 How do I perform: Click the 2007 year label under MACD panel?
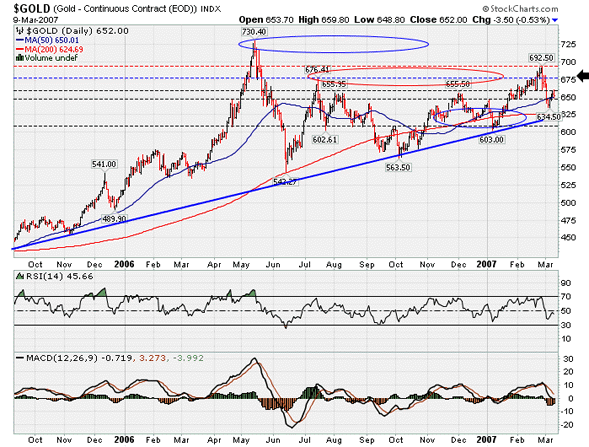tap(486, 439)
